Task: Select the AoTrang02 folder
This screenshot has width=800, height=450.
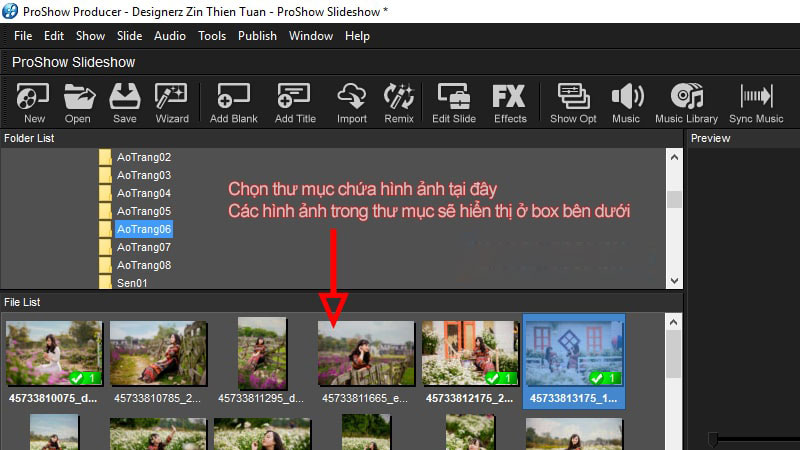Action: pos(144,157)
